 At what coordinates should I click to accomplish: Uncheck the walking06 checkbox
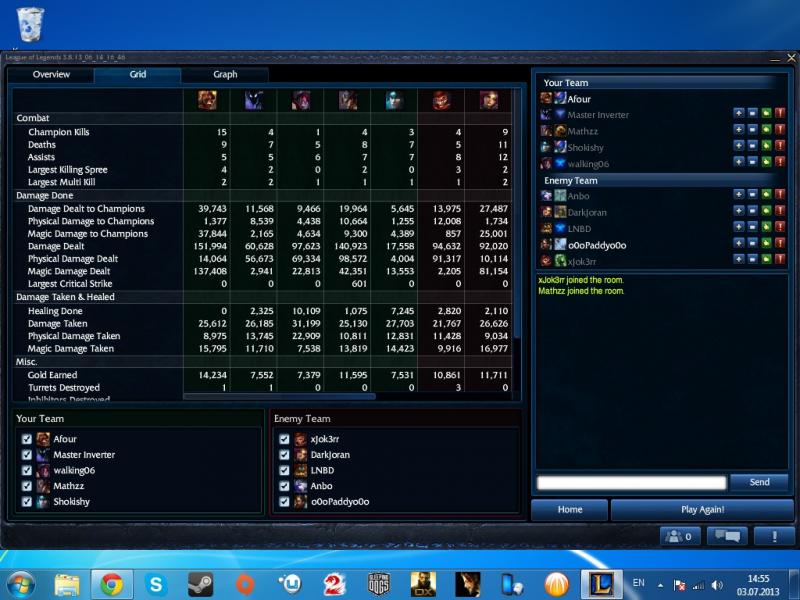27,470
